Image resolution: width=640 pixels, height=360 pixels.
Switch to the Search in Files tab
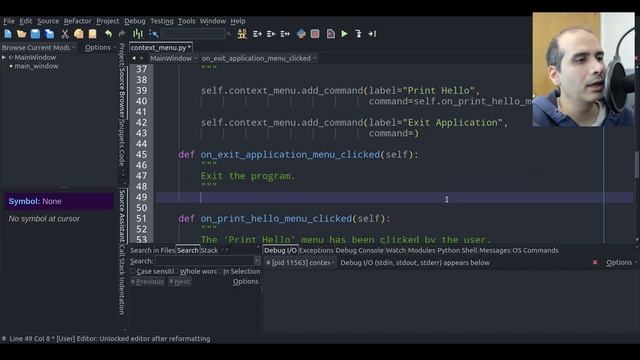coord(152,250)
